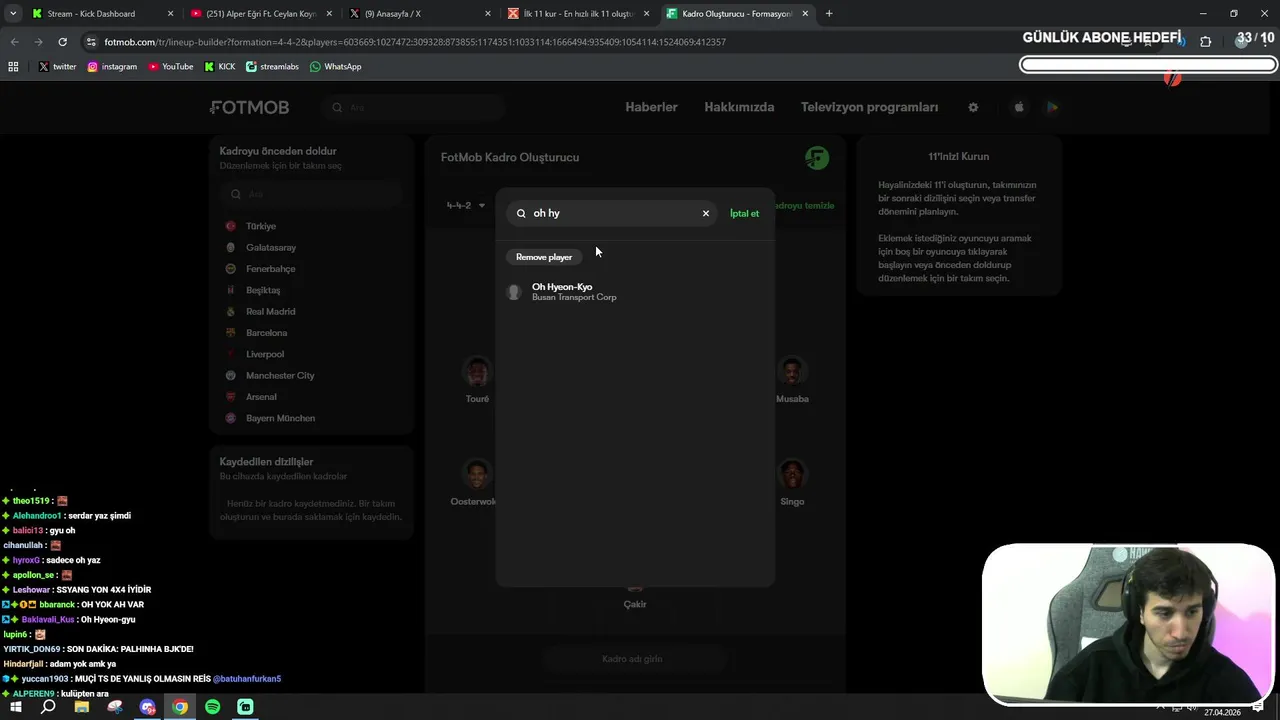
Task: Open Televizyon programları in the header
Action: click(x=869, y=107)
